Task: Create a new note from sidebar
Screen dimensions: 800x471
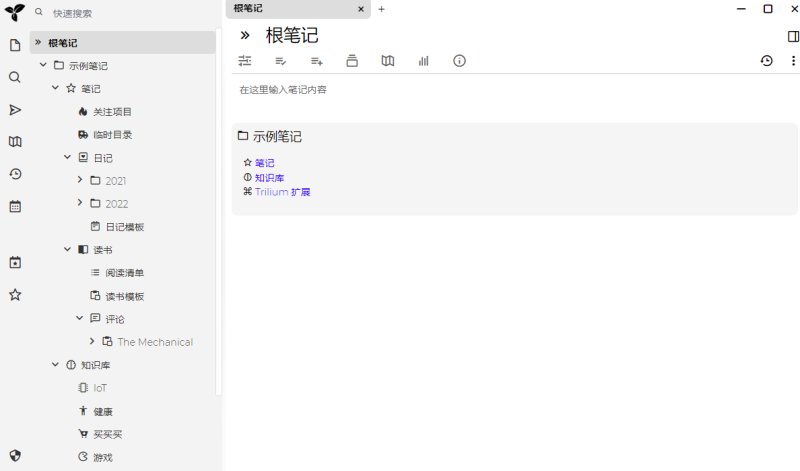Action: click(15, 45)
